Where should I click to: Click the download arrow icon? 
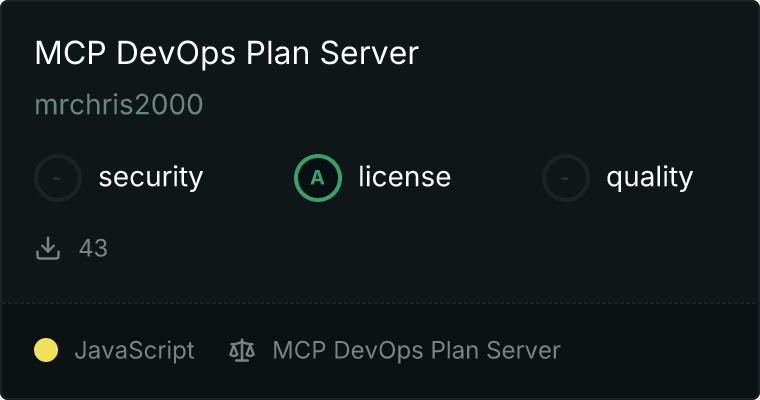click(48, 248)
